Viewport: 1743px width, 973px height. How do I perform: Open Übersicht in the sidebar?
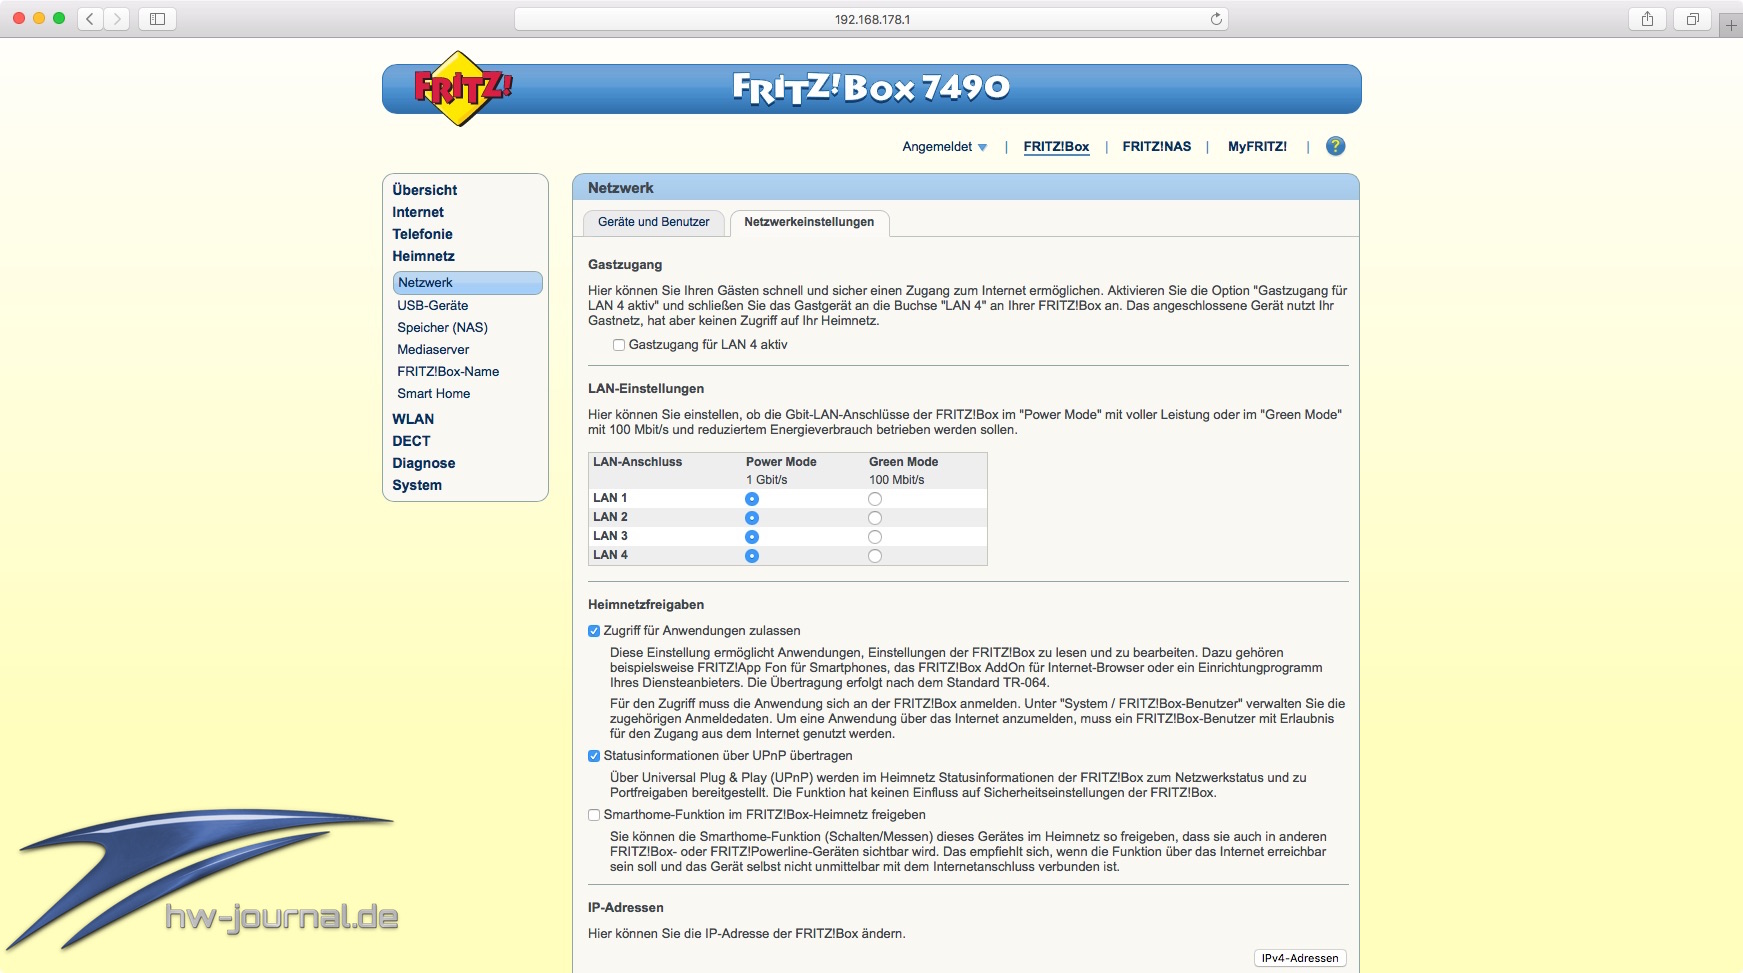(x=425, y=190)
